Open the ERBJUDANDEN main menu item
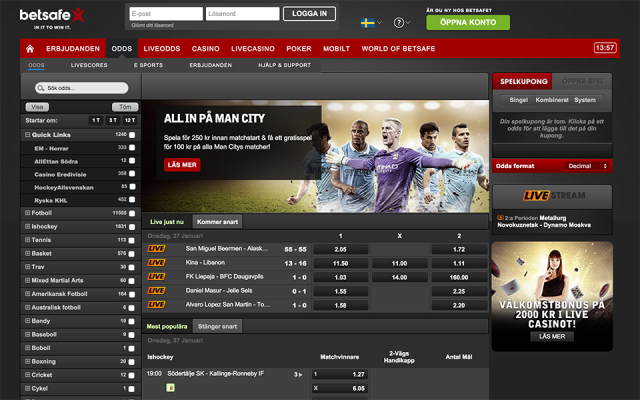The height and width of the screenshot is (400, 640). [73, 49]
